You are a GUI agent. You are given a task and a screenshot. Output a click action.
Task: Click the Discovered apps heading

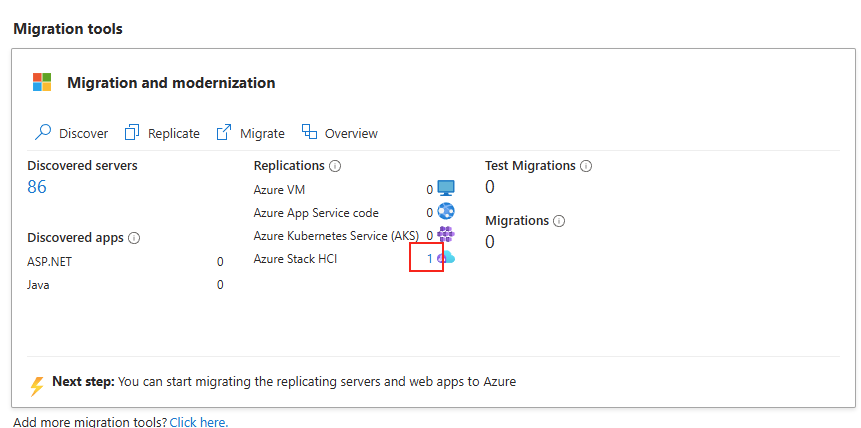tap(76, 238)
